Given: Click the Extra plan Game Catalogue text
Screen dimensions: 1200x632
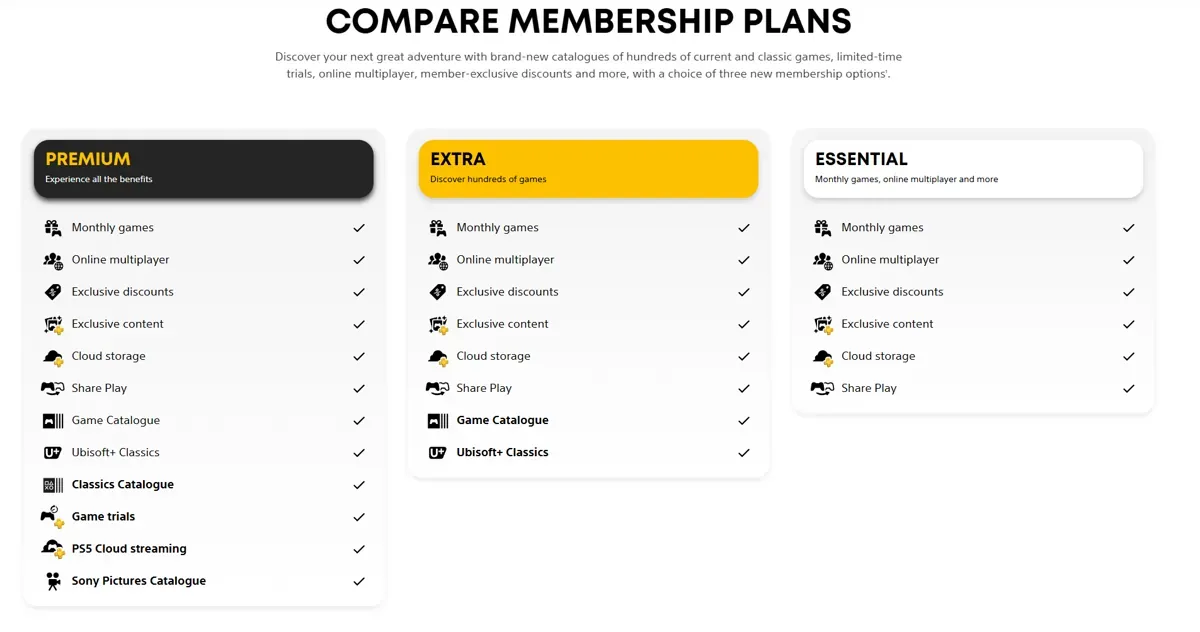Looking at the screenshot, I should click(503, 421).
